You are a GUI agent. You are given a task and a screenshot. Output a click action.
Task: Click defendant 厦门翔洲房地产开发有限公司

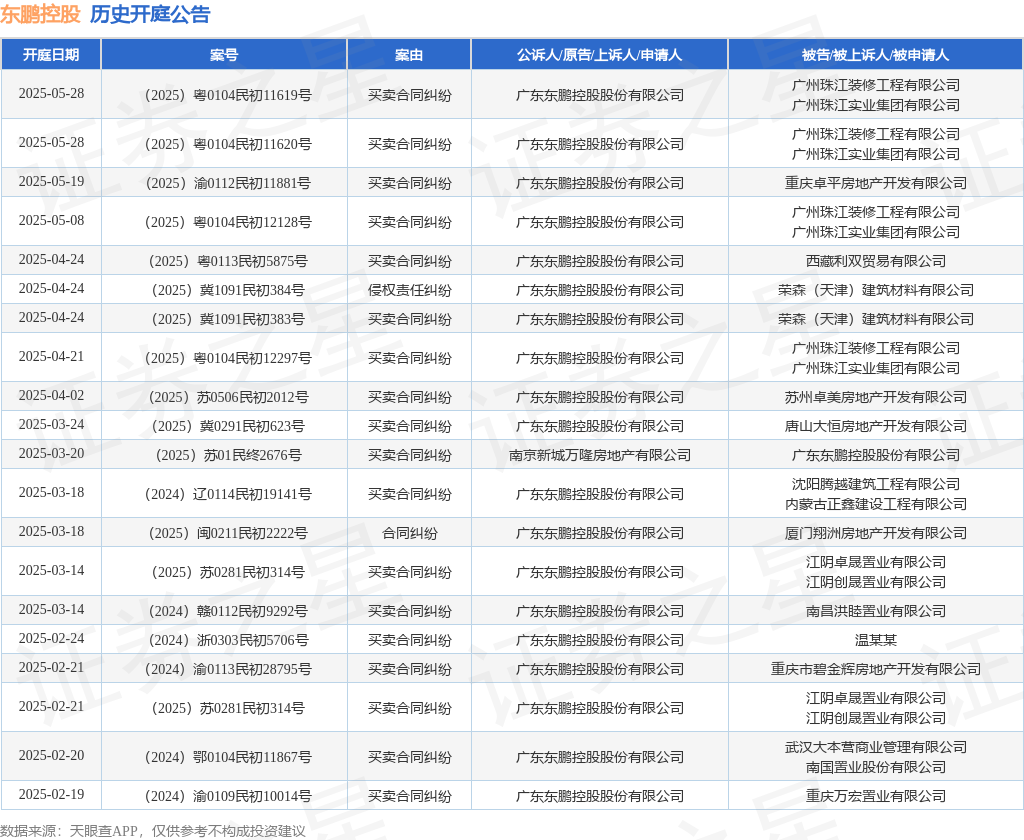pos(875,533)
